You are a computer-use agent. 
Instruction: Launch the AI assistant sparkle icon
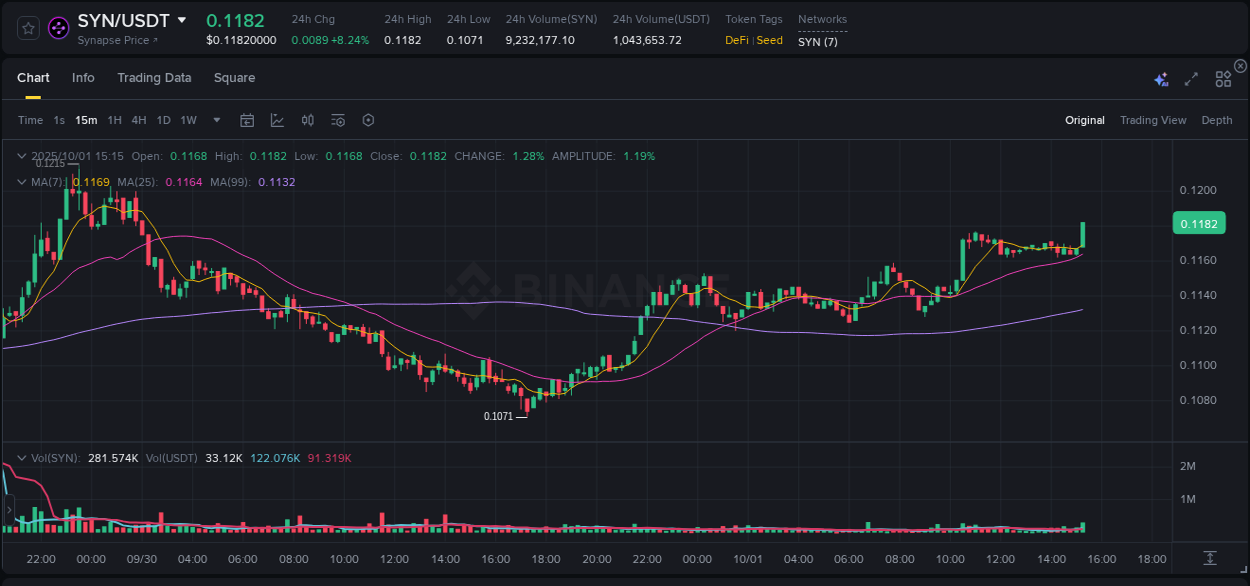click(x=1160, y=78)
